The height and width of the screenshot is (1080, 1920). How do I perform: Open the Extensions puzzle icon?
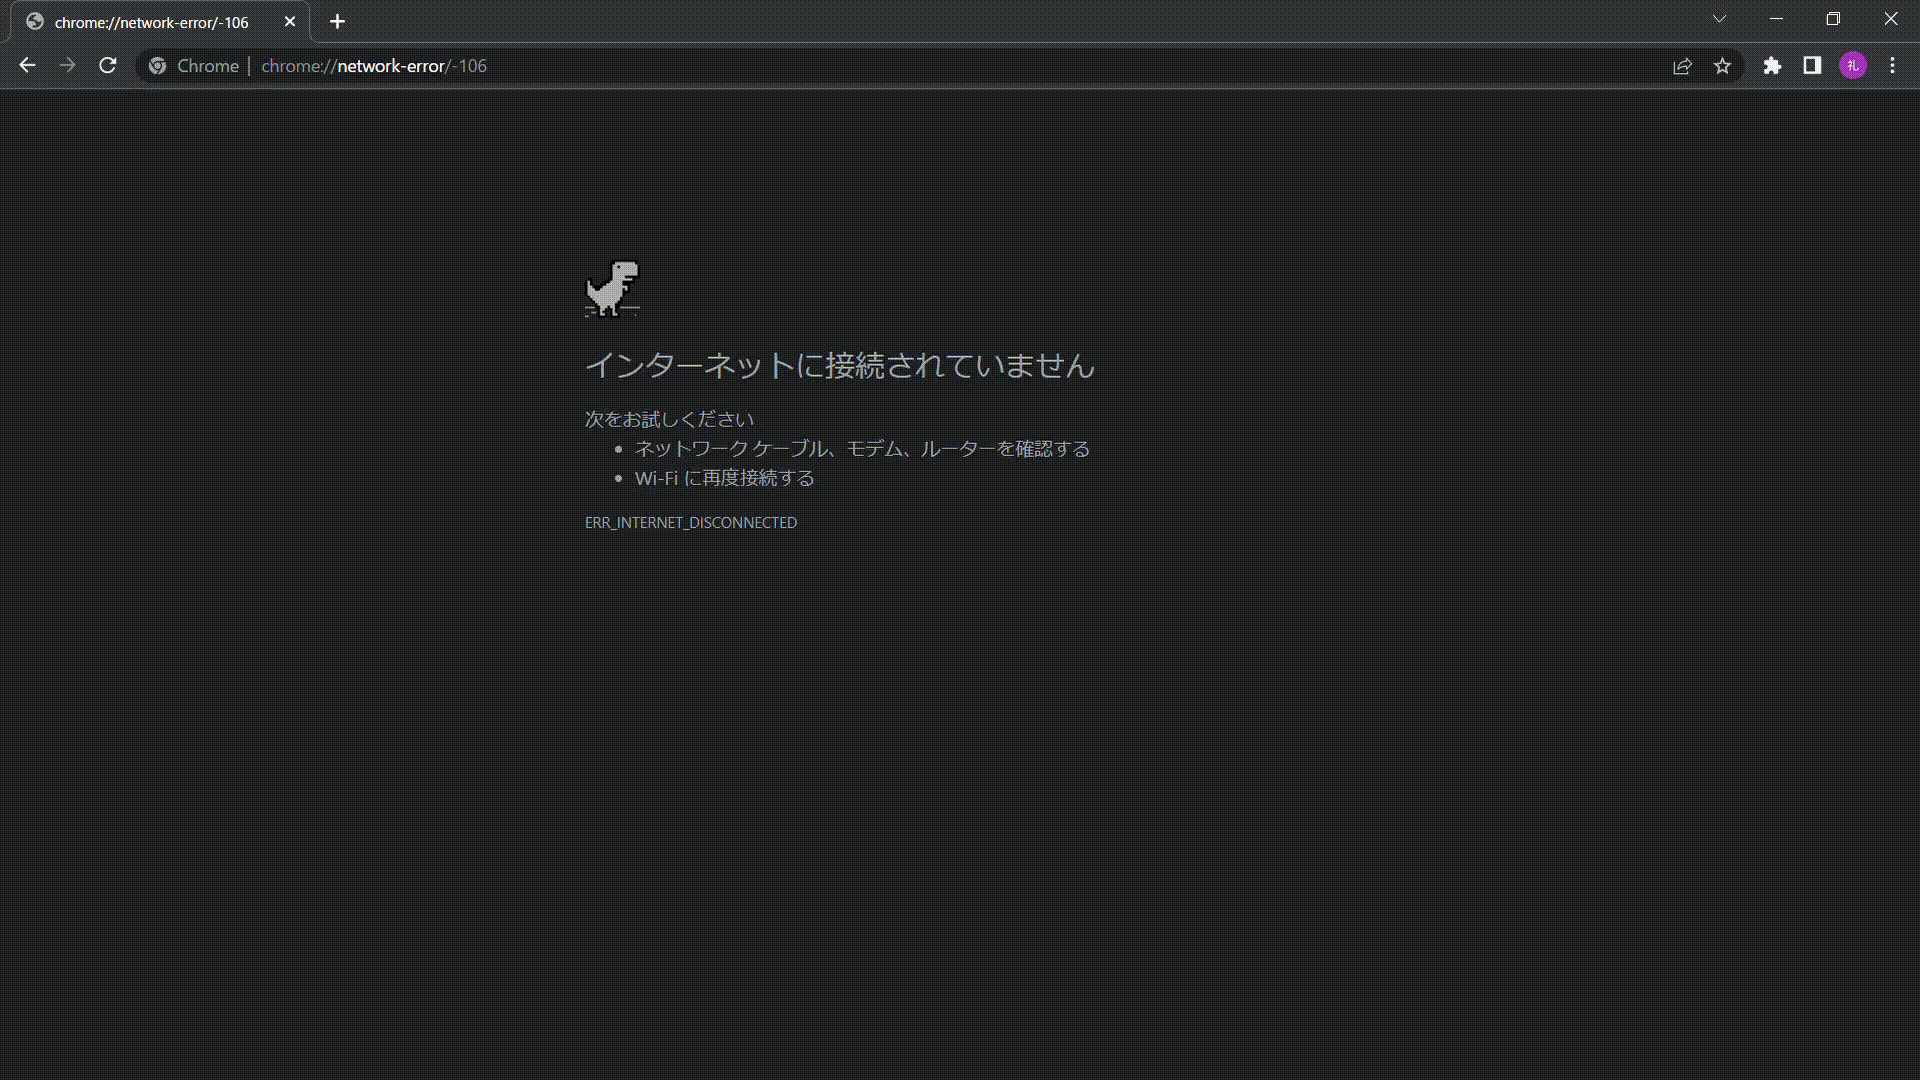click(x=1773, y=65)
